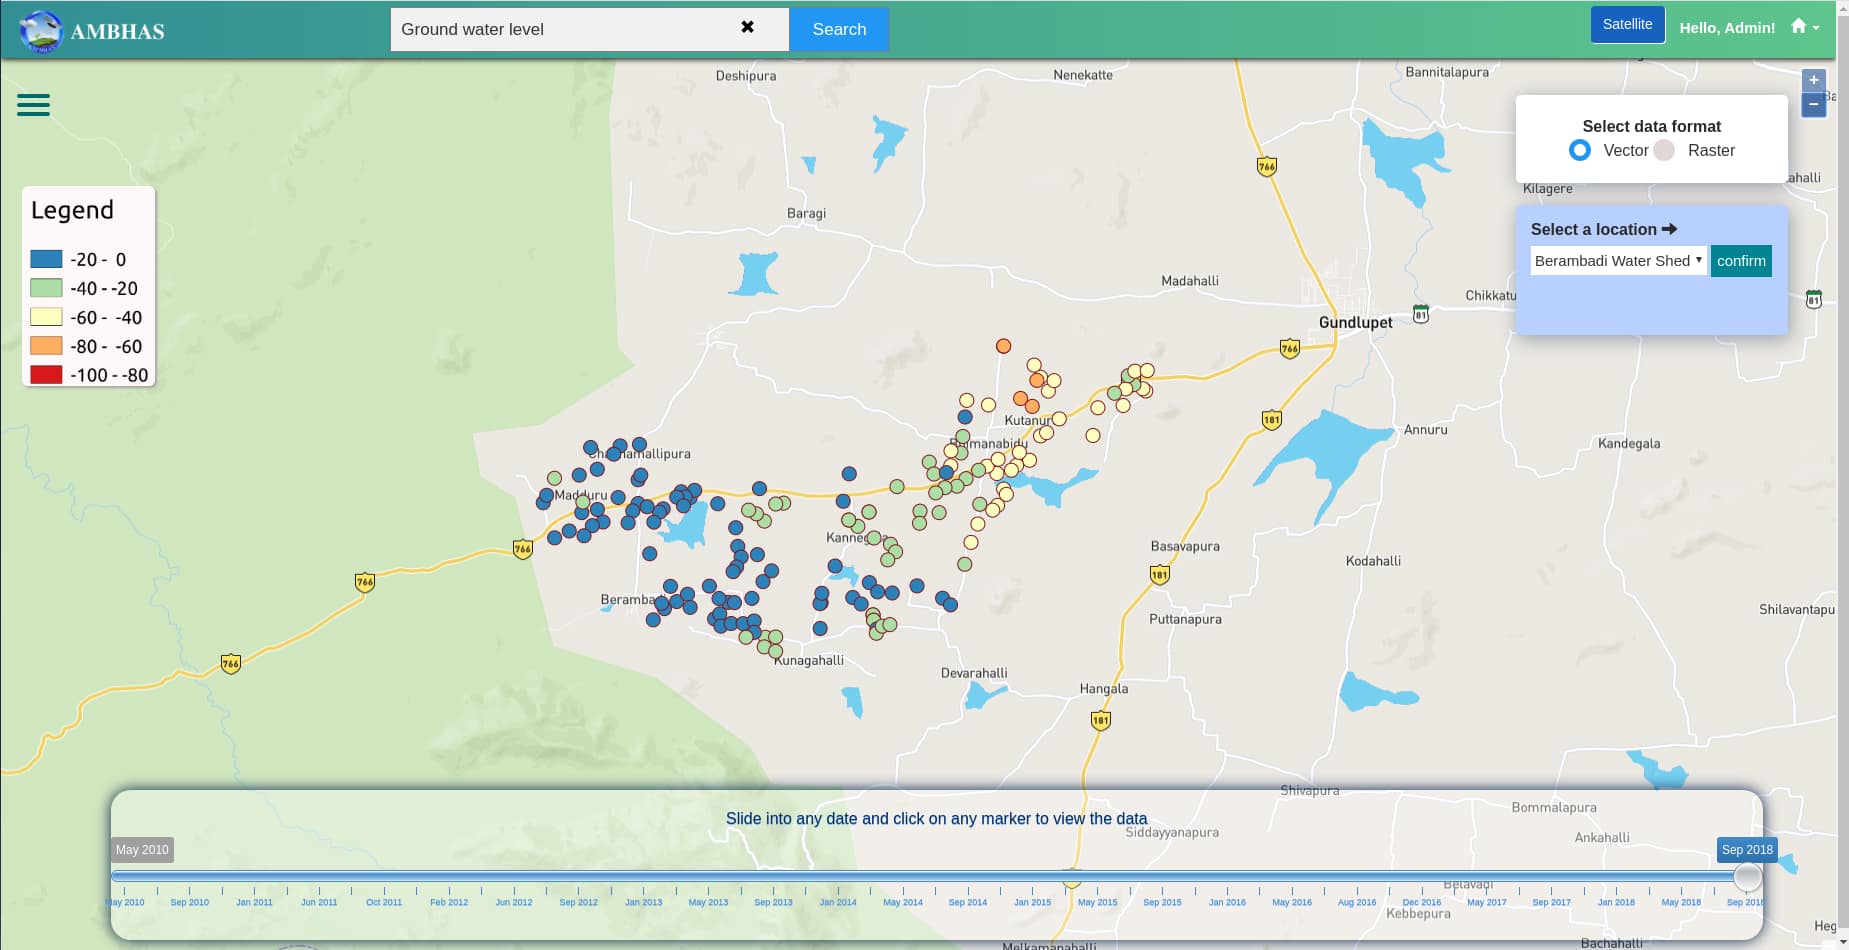Viewport: 1849px width, 950px height.
Task: Focus the Ground water level search field
Action: click(560, 29)
